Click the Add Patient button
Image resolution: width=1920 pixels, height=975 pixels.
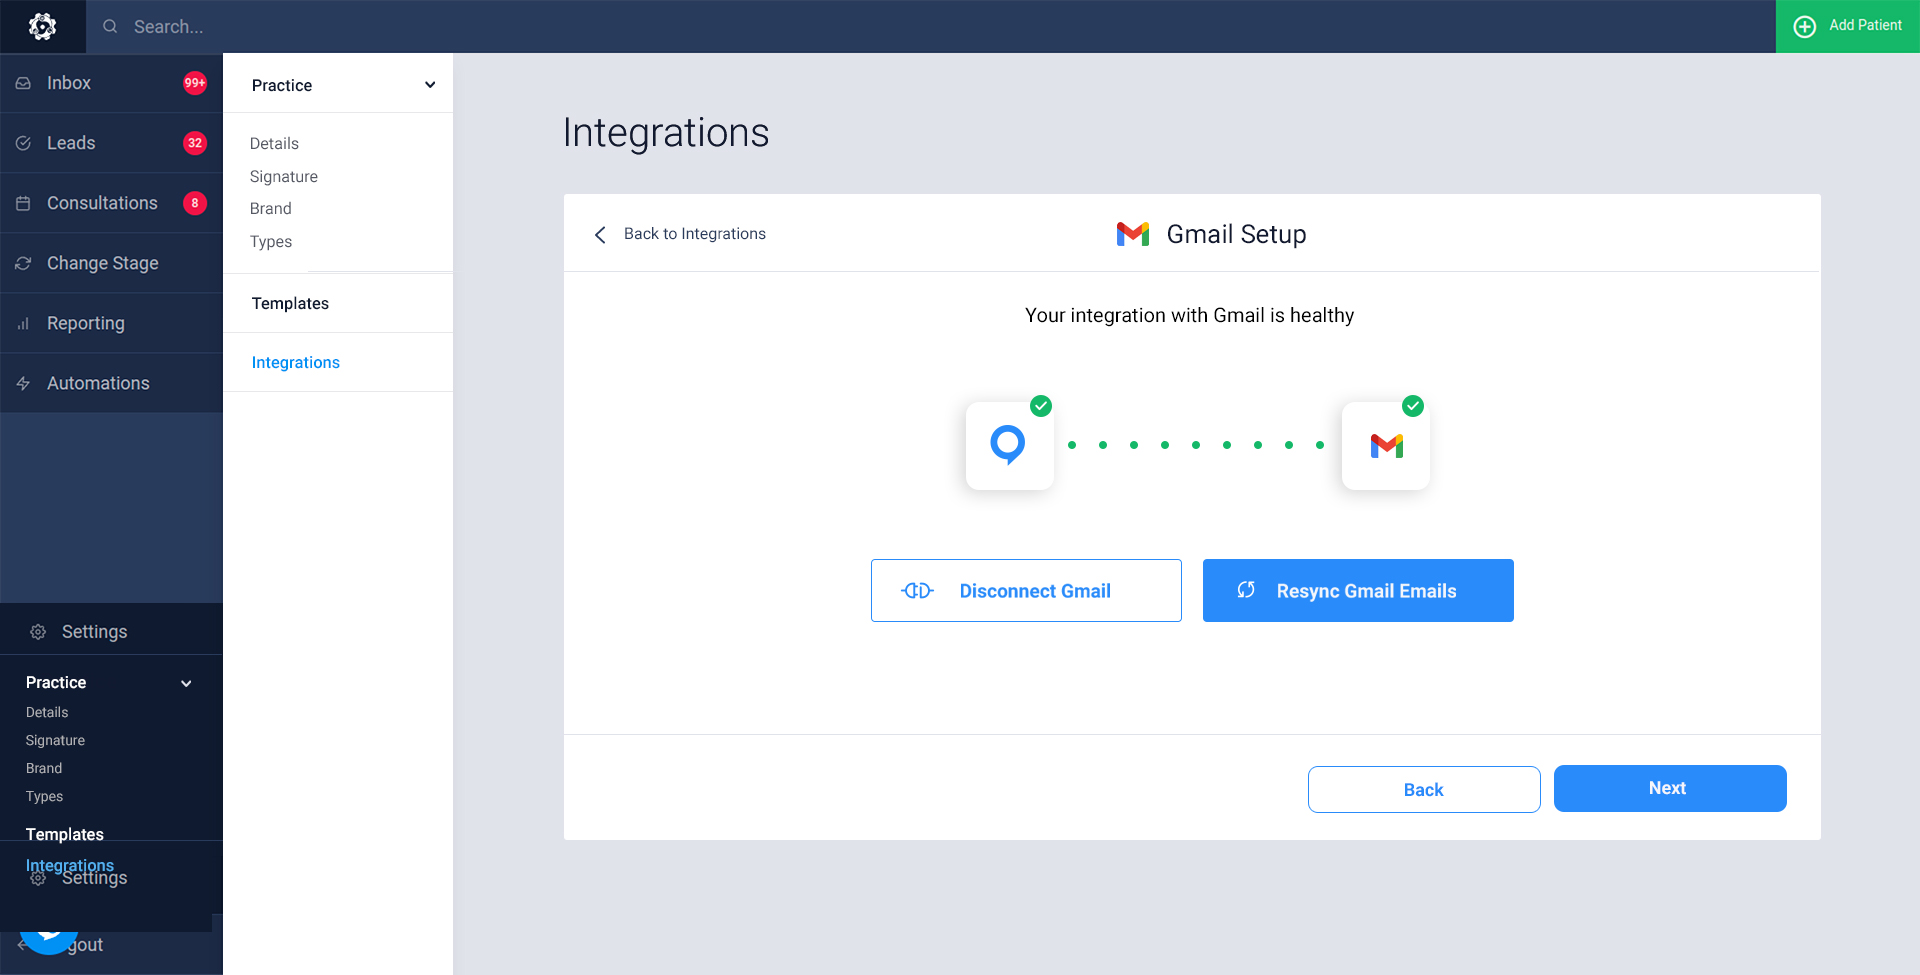[x=1847, y=26]
